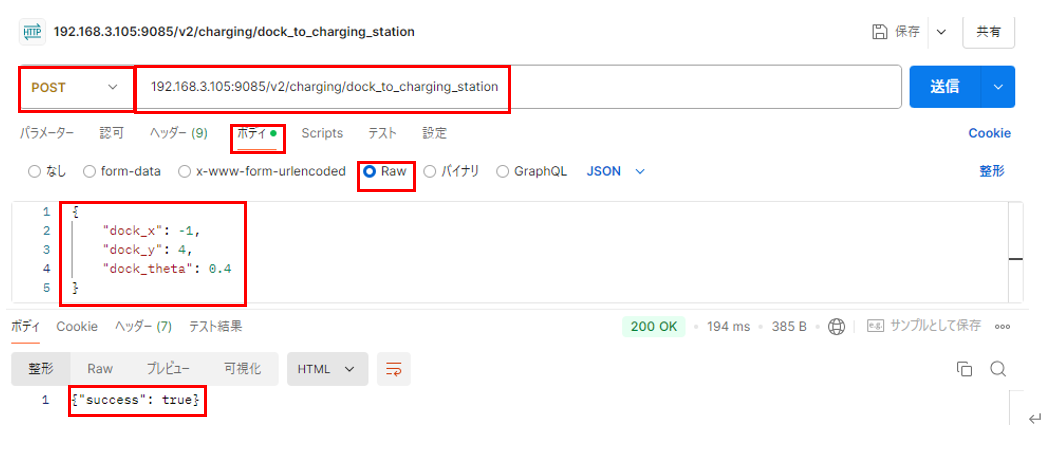The height and width of the screenshot is (458, 1051).
Task: Open the POST method dropdown
Action: [x=76, y=87]
